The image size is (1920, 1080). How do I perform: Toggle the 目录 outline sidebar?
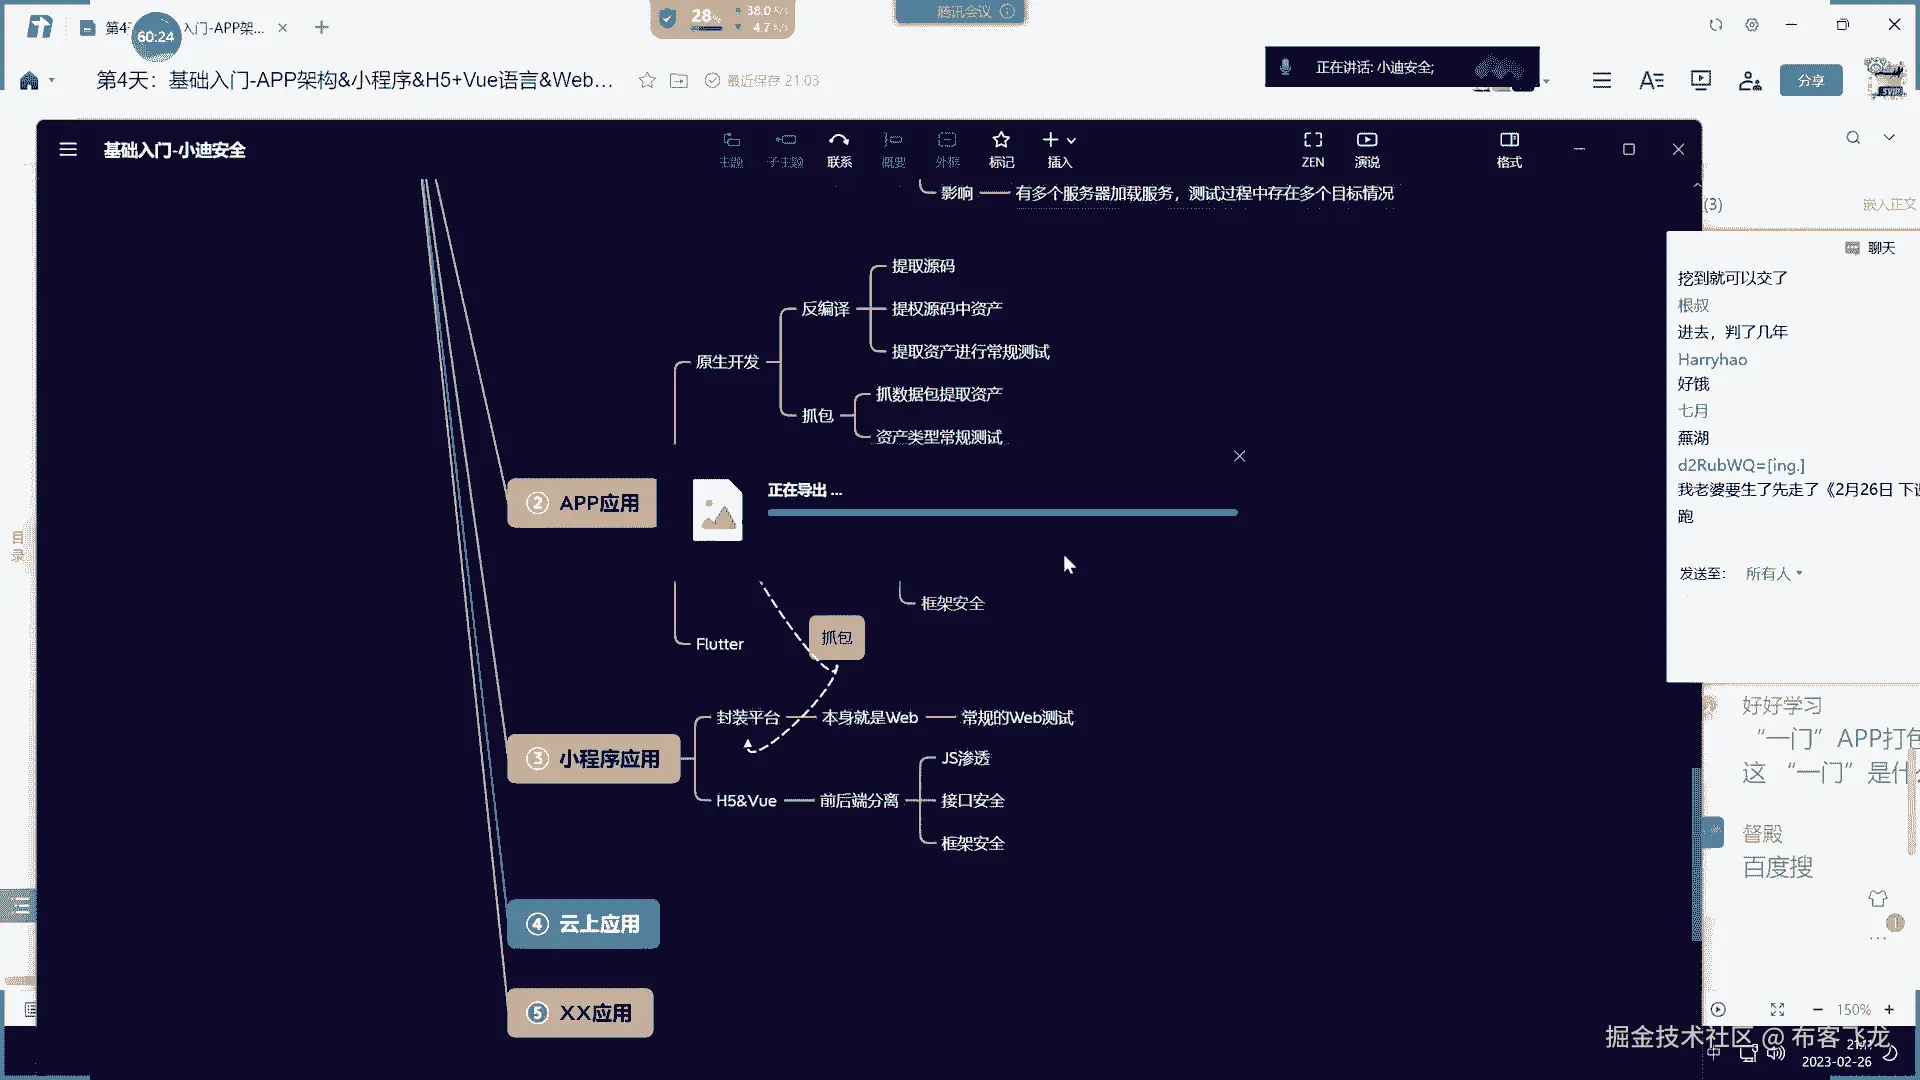[x=17, y=545]
